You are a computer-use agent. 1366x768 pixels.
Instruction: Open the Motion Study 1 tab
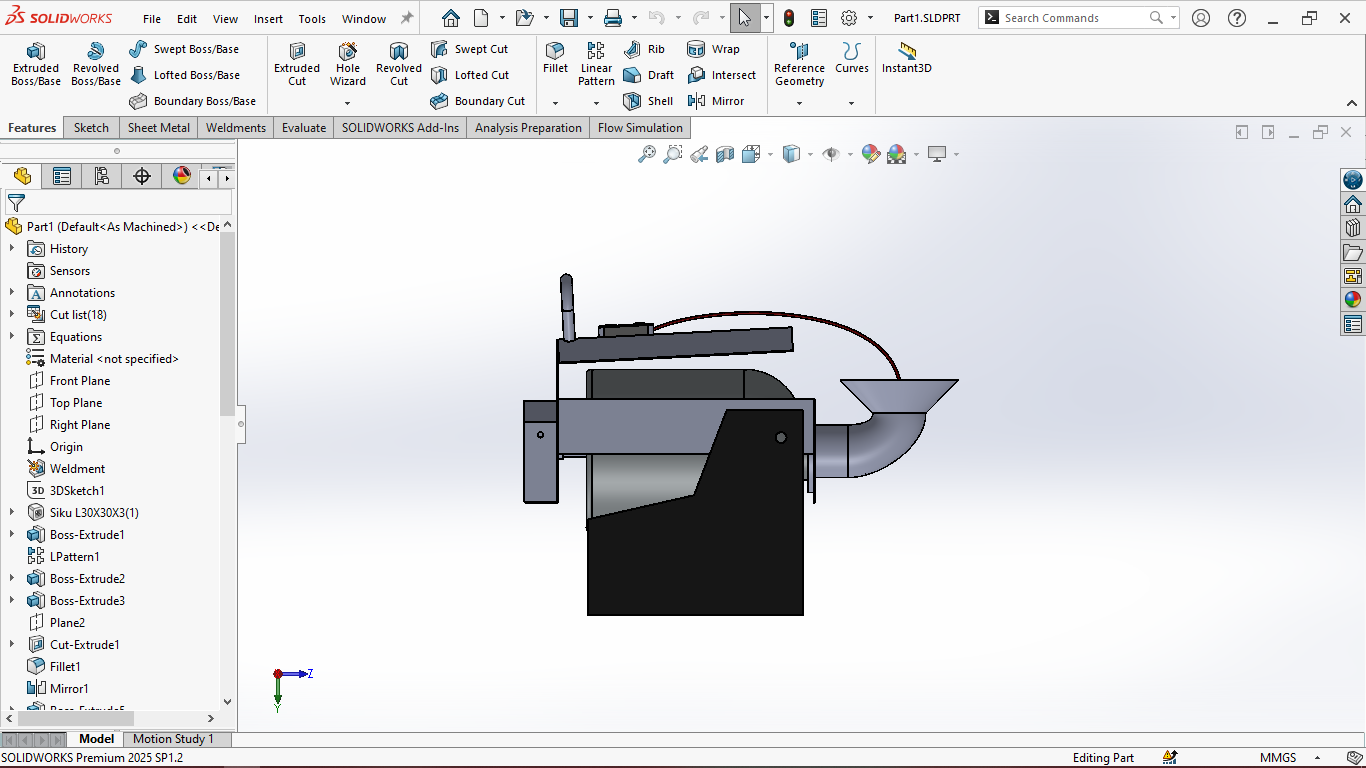(x=173, y=739)
